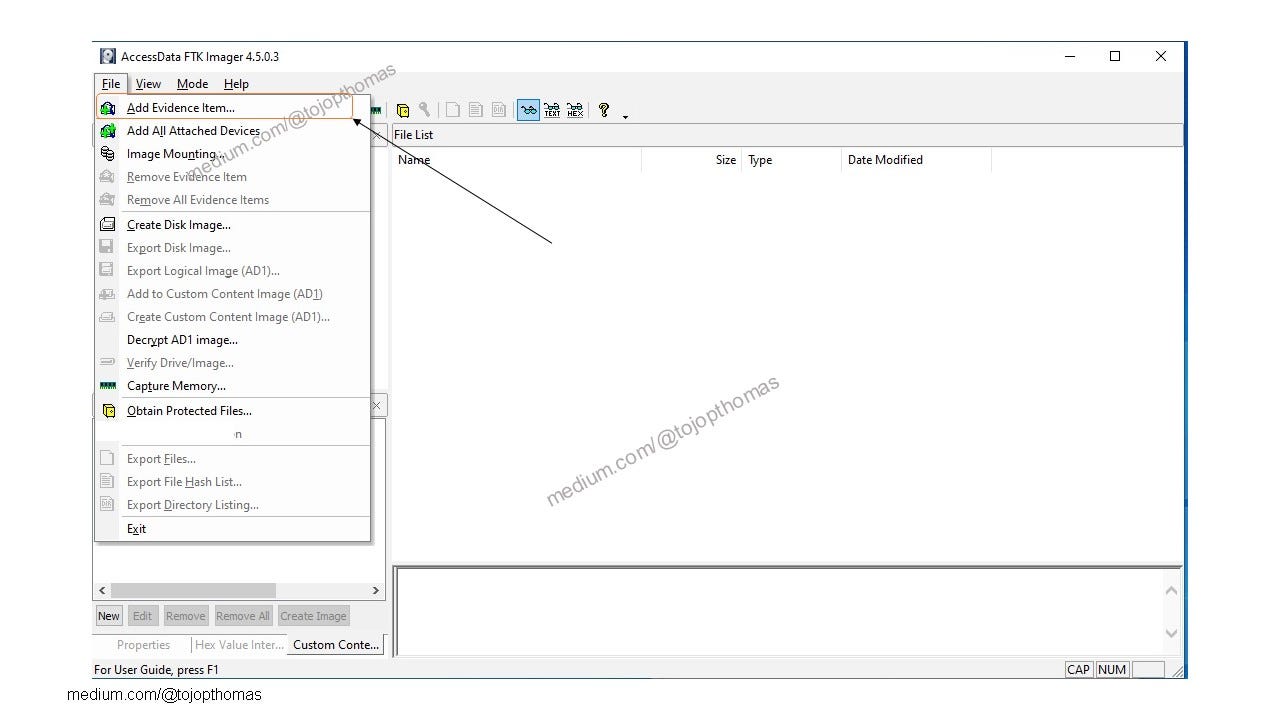Sort file list by Type column header

click(x=791, y=160)
